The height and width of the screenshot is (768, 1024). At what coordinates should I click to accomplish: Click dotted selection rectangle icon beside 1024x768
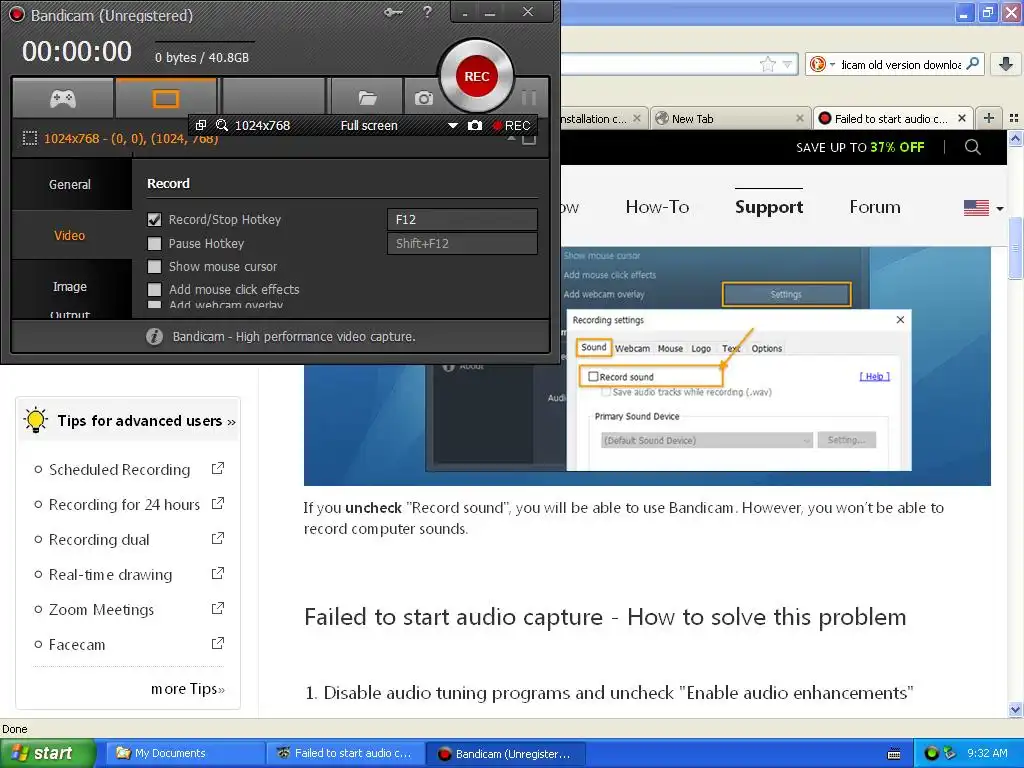(29, 138)
